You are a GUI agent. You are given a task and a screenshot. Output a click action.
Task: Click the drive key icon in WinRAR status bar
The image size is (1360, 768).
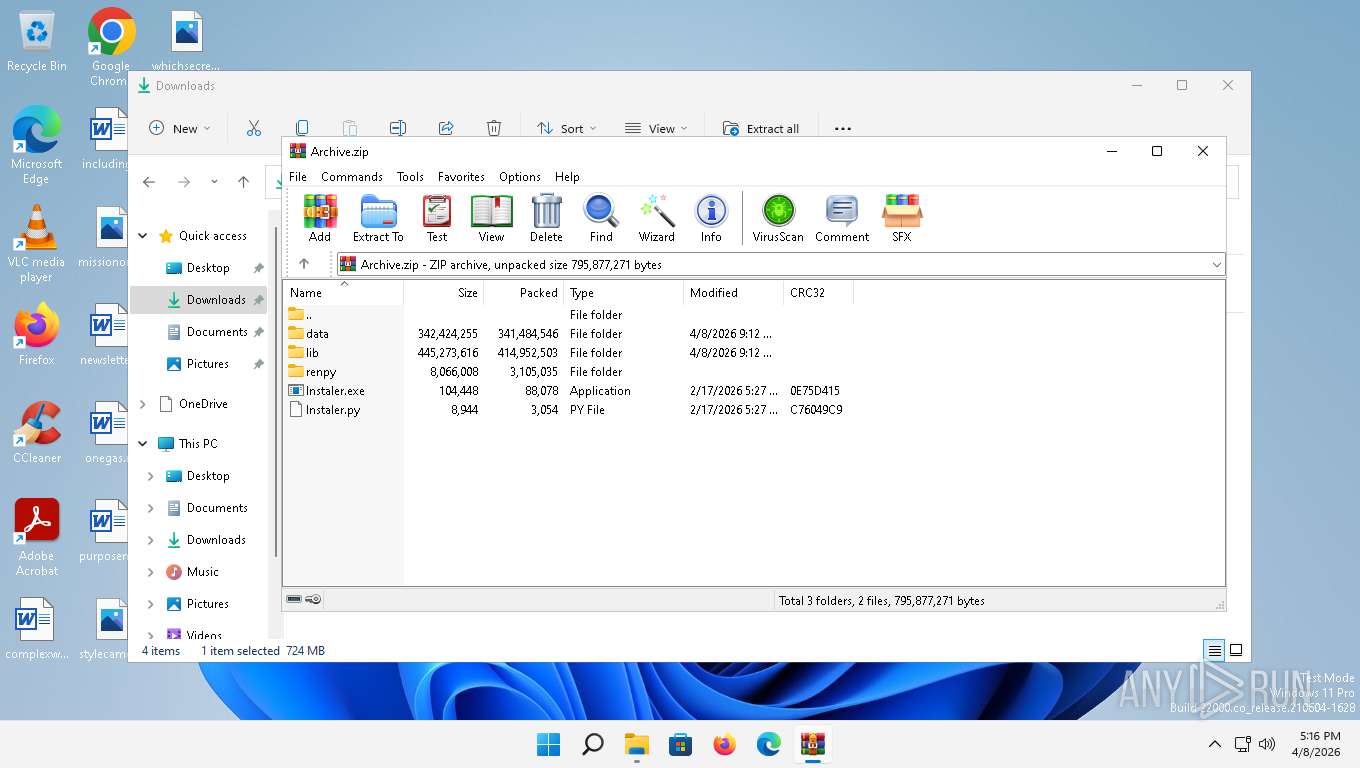click(313, 600)
